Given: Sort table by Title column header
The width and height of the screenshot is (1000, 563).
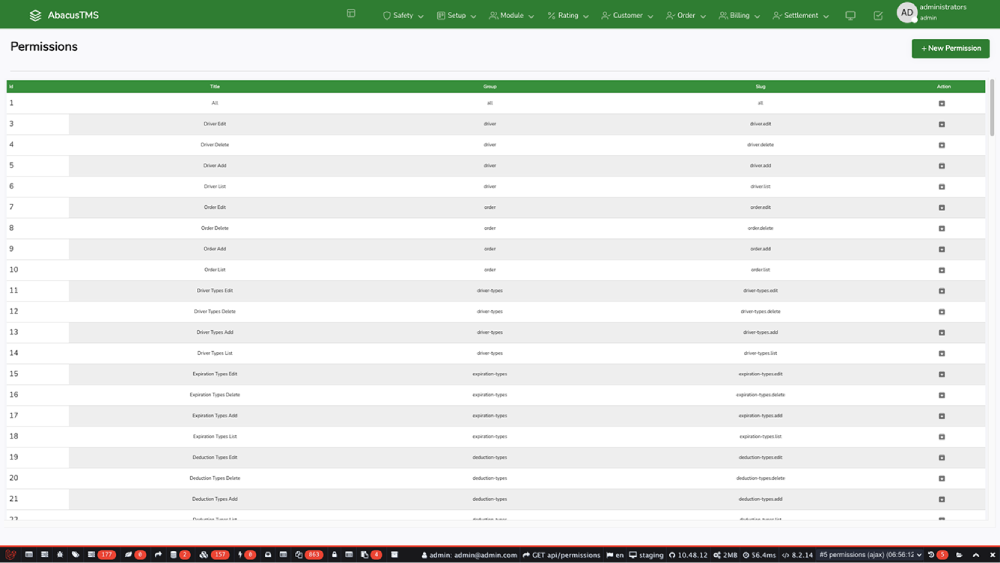Looking at the screenshot, I should (x=215, y=87).
